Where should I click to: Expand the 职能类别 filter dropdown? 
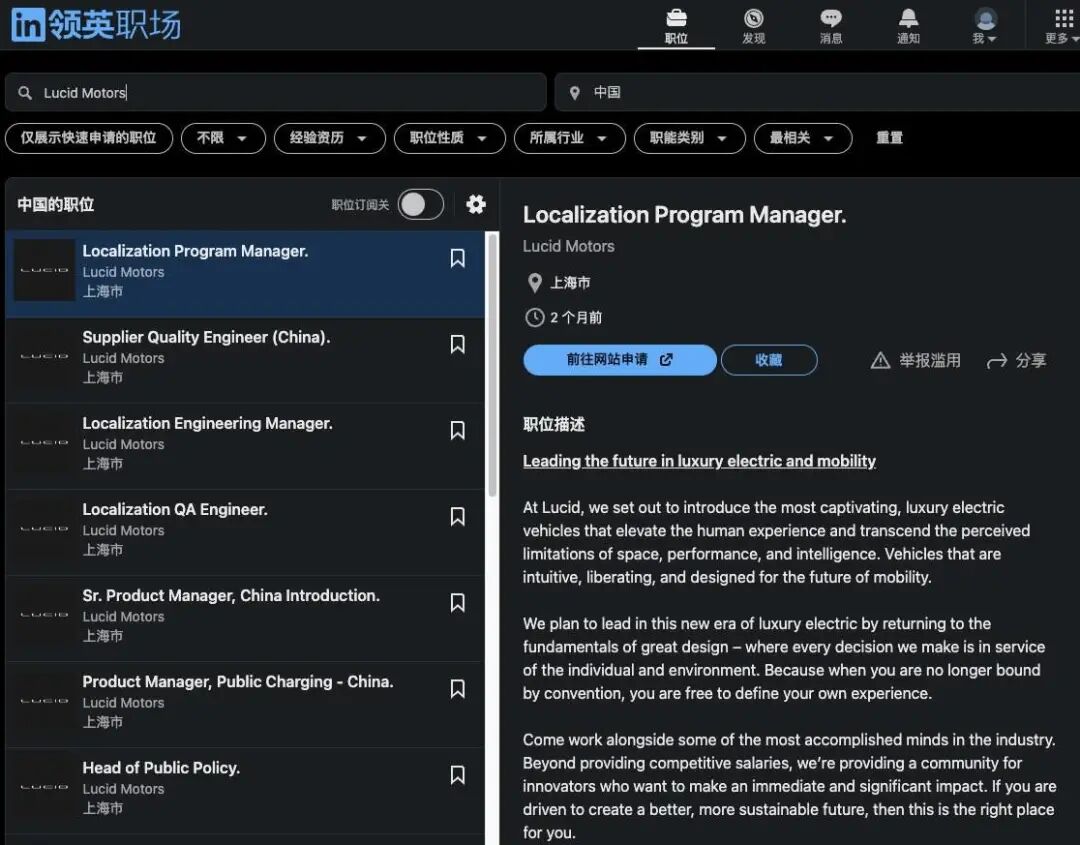(x=689, y=138)
